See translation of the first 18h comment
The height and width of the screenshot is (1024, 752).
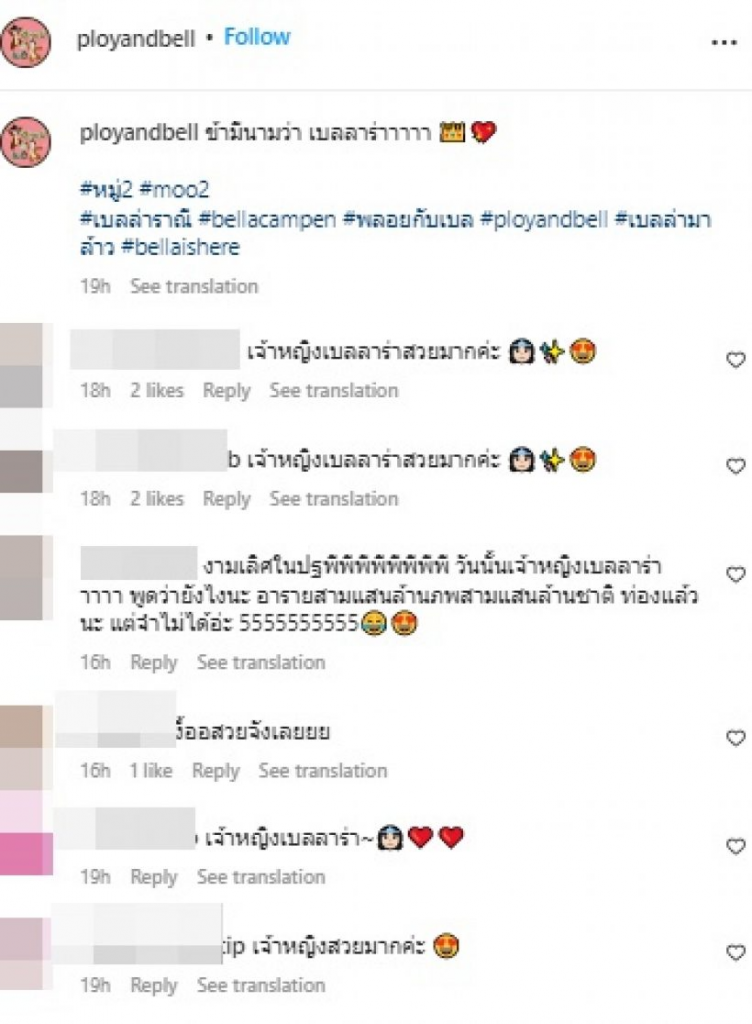(x=334, y=391)
